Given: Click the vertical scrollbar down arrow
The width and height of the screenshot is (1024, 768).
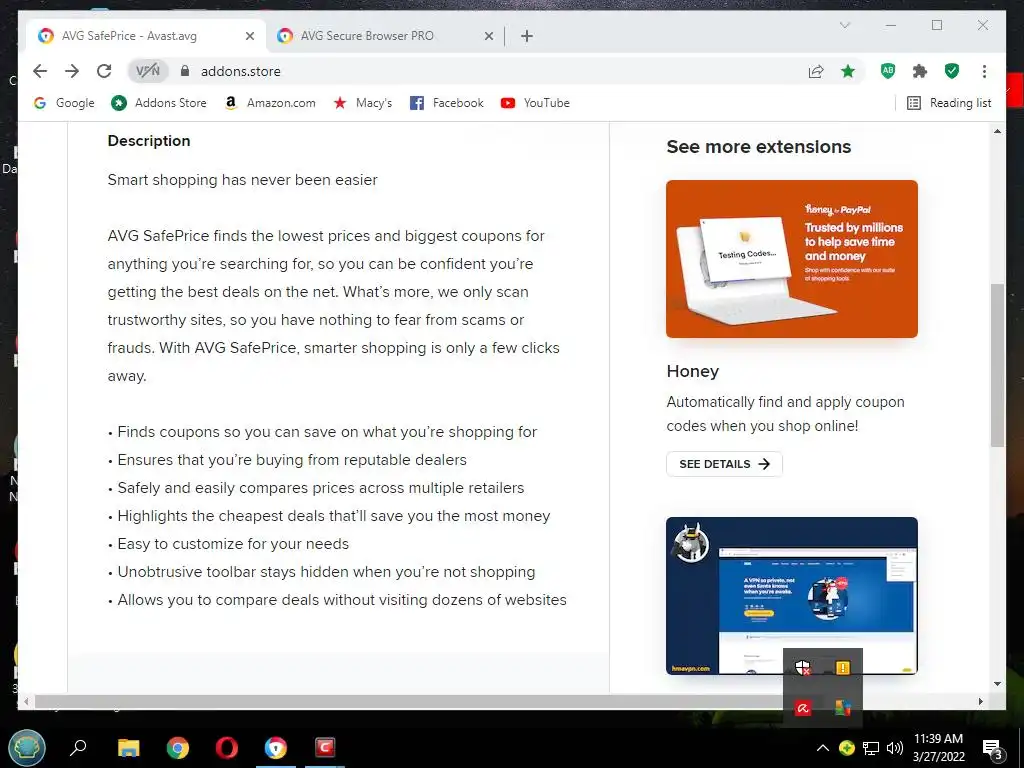Looking at the screenshot, I should (x=997, y=684).
